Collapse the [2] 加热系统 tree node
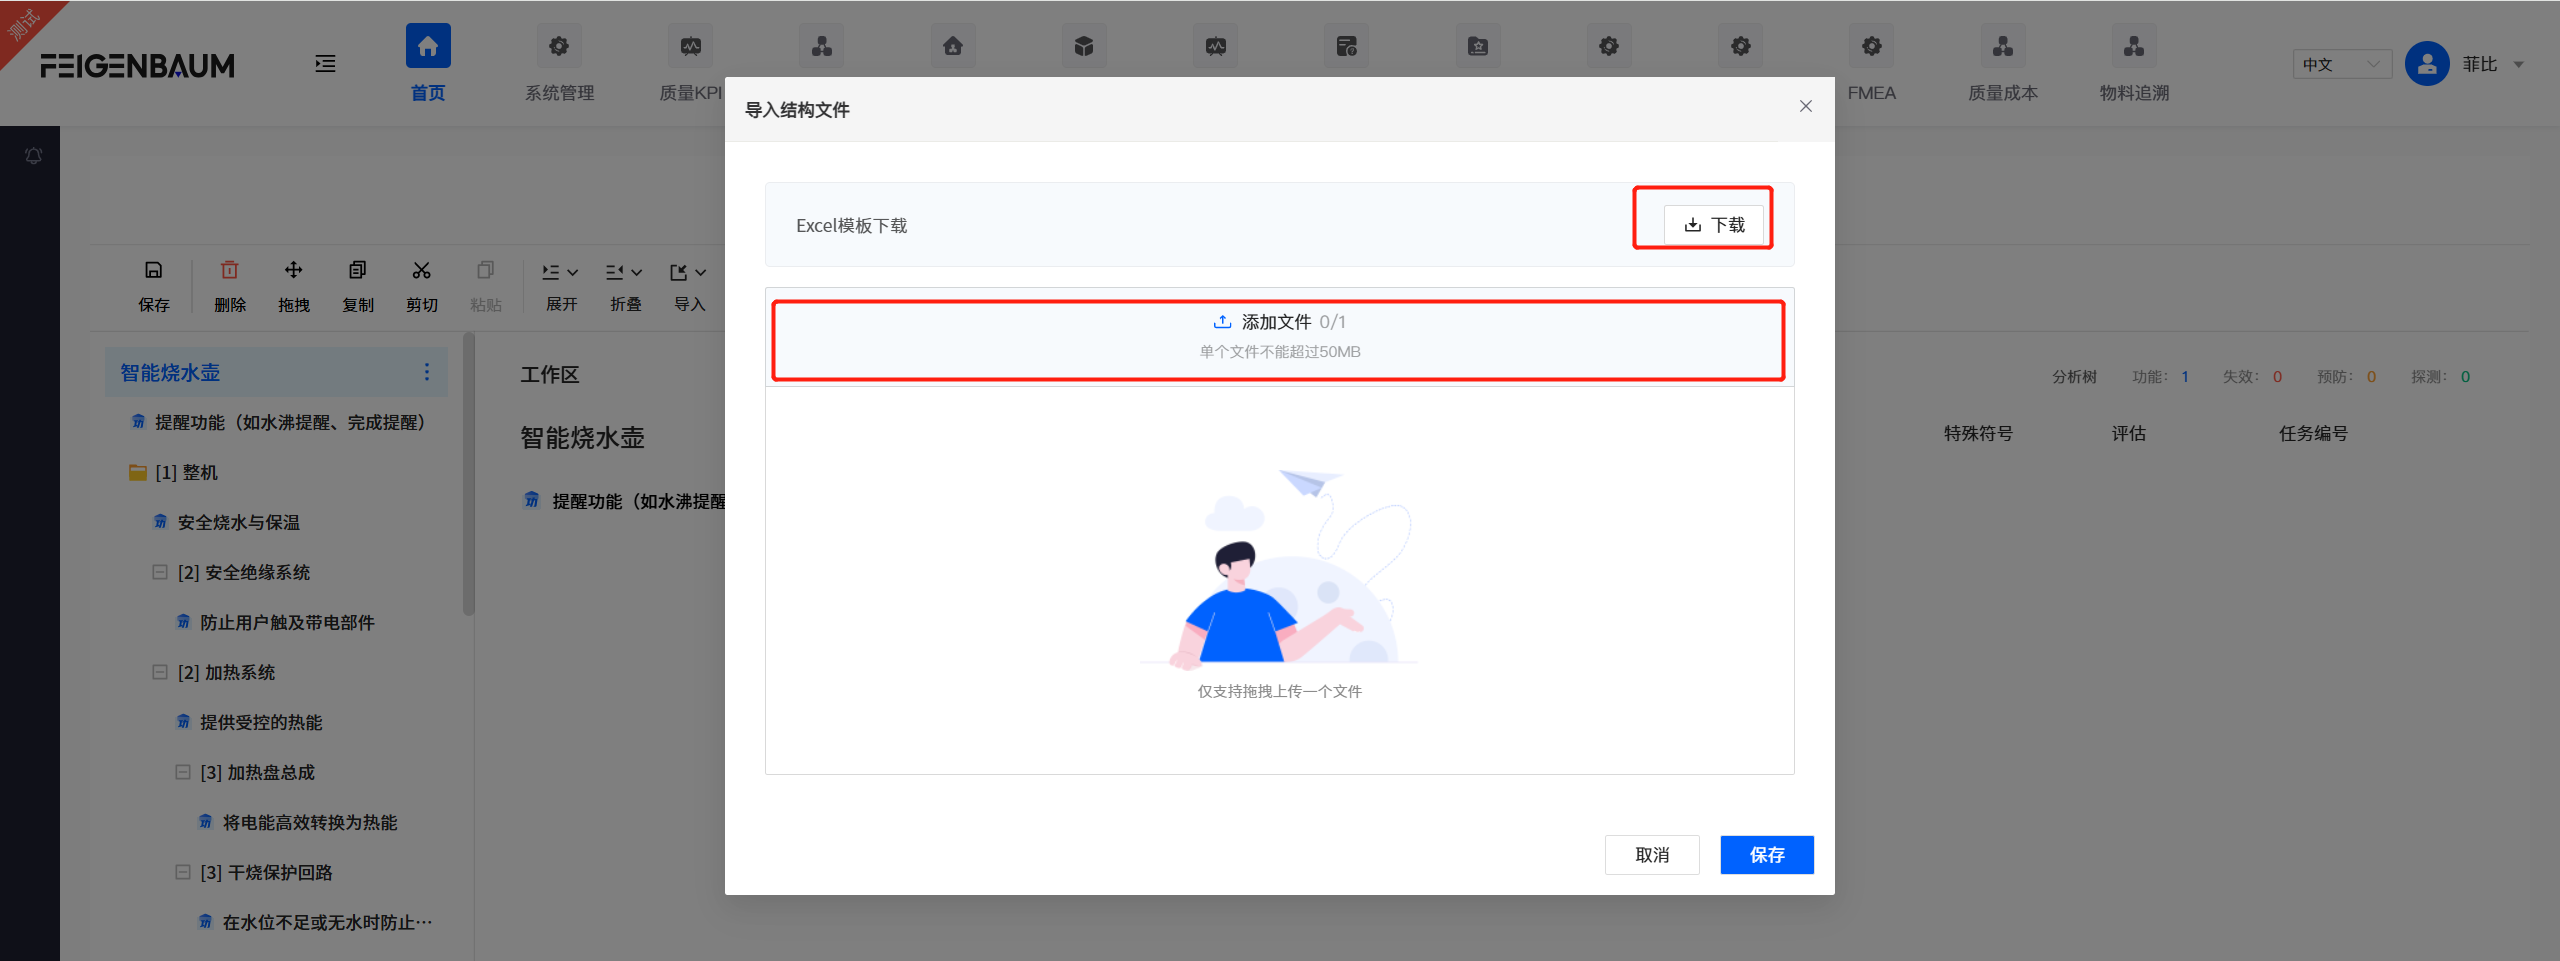Image resolution: width=2560 pixels, height=961 pixels. (x=160, y=672)
